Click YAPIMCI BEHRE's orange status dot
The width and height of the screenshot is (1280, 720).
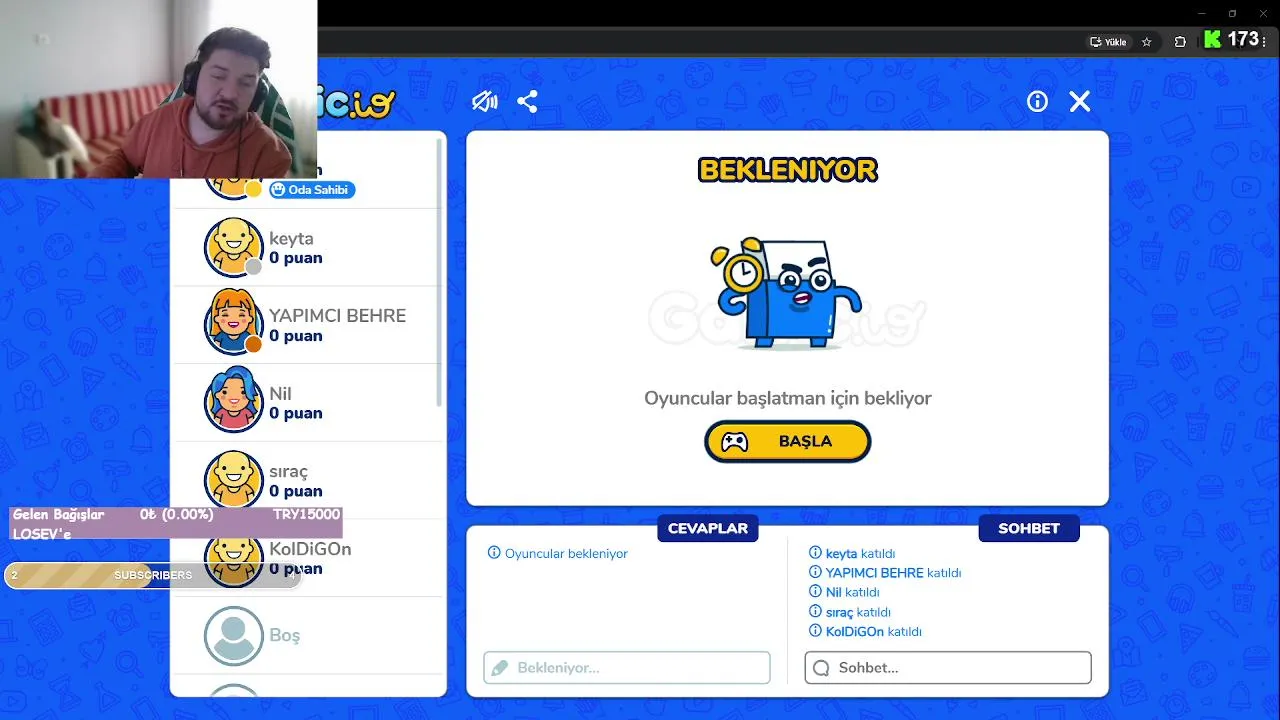coord(254,345)
